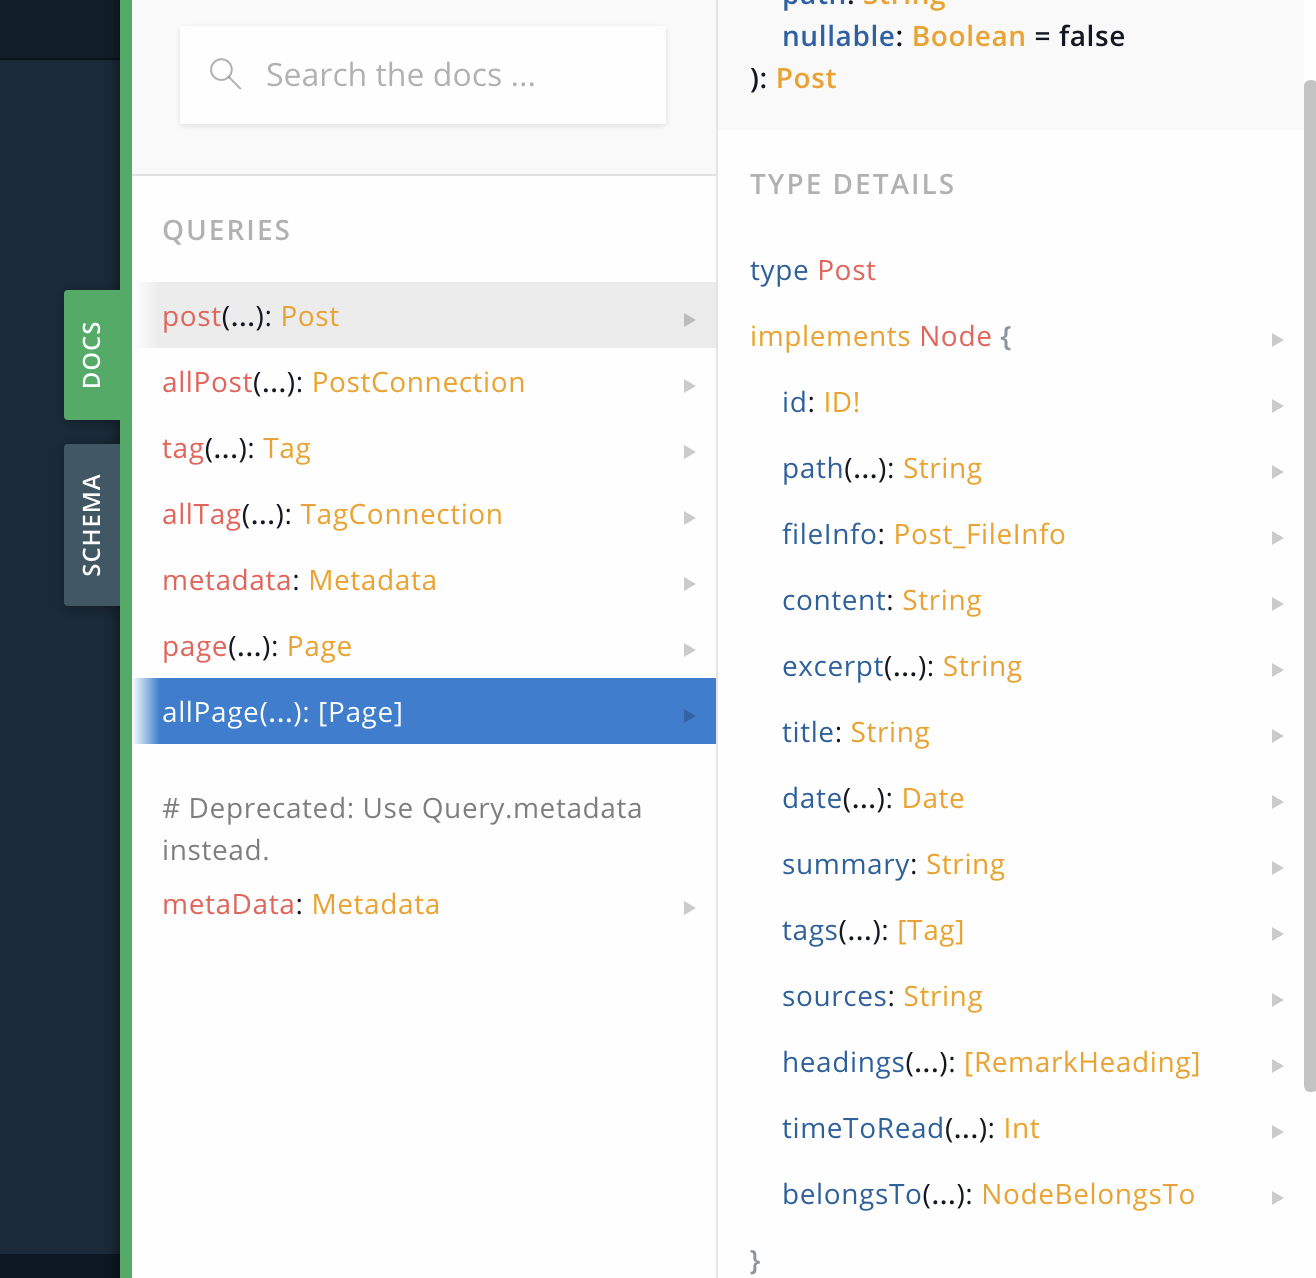Click the RemarkHeading type under headings
Image resolution: width=1316 pixels, height=1278 pixels.
click(x=1082, y=1062)
